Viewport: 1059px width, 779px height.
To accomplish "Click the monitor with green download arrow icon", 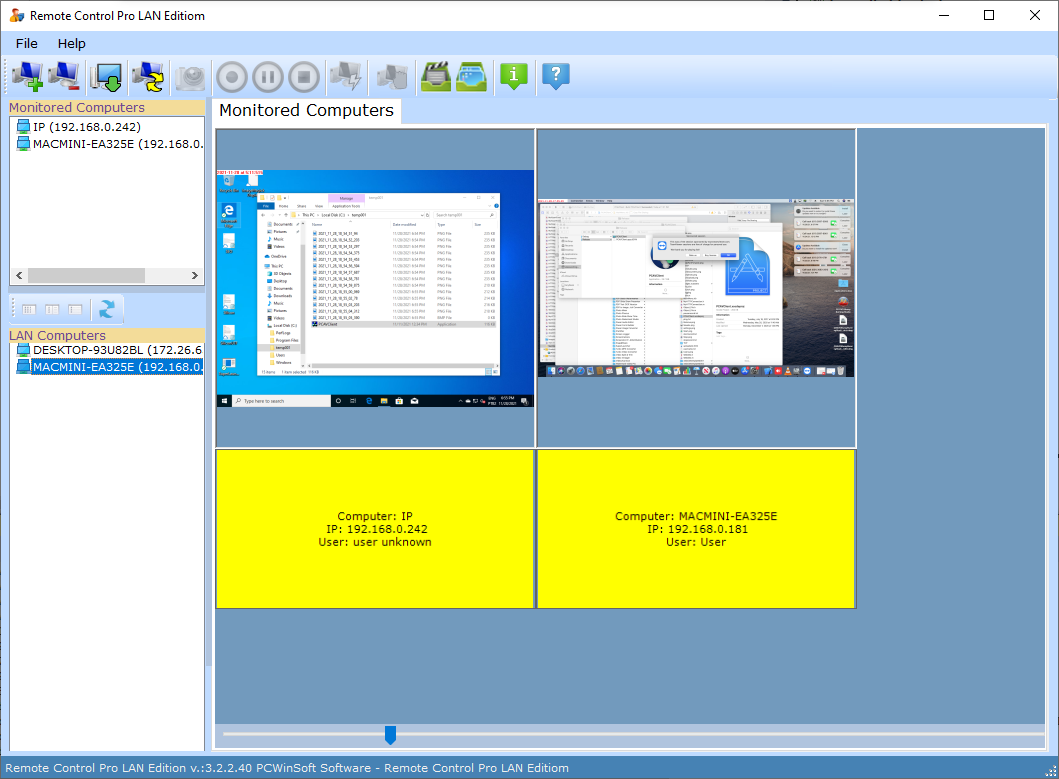I will (108, 76).
